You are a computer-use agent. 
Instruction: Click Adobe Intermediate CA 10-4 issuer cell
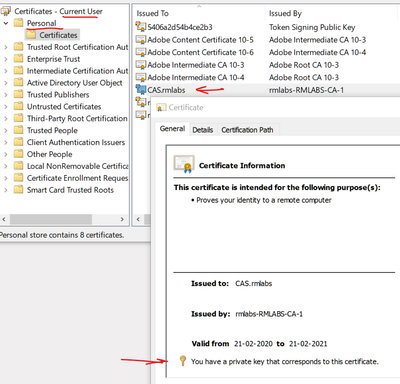317,52
